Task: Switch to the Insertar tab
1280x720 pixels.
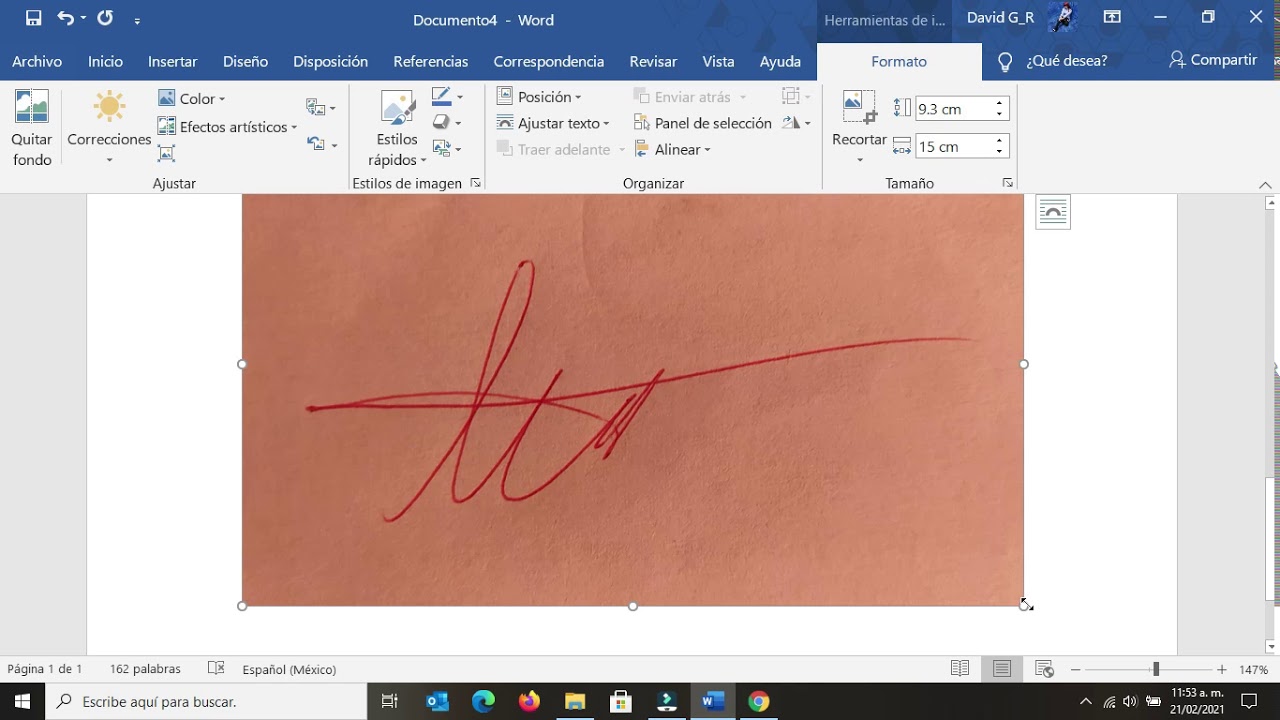Action: (172, 61)
